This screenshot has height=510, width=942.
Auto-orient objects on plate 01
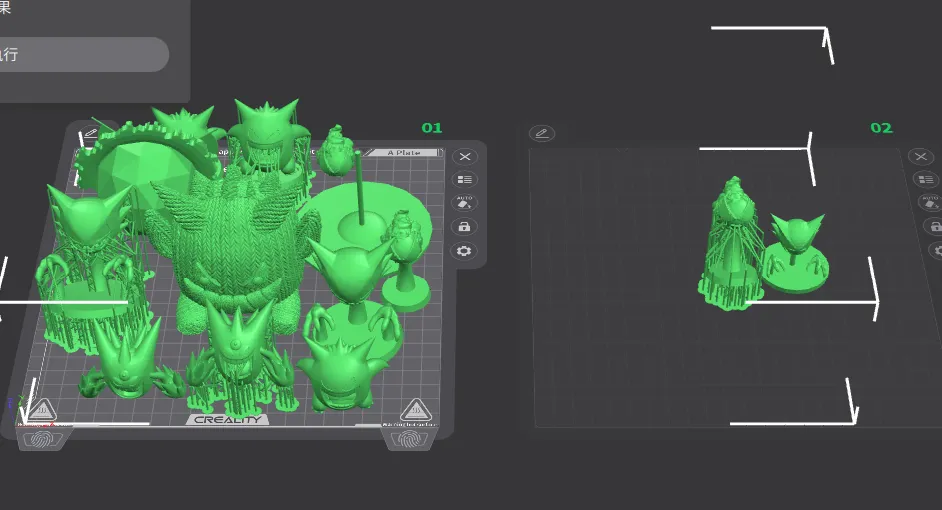[x=464, y=202]
